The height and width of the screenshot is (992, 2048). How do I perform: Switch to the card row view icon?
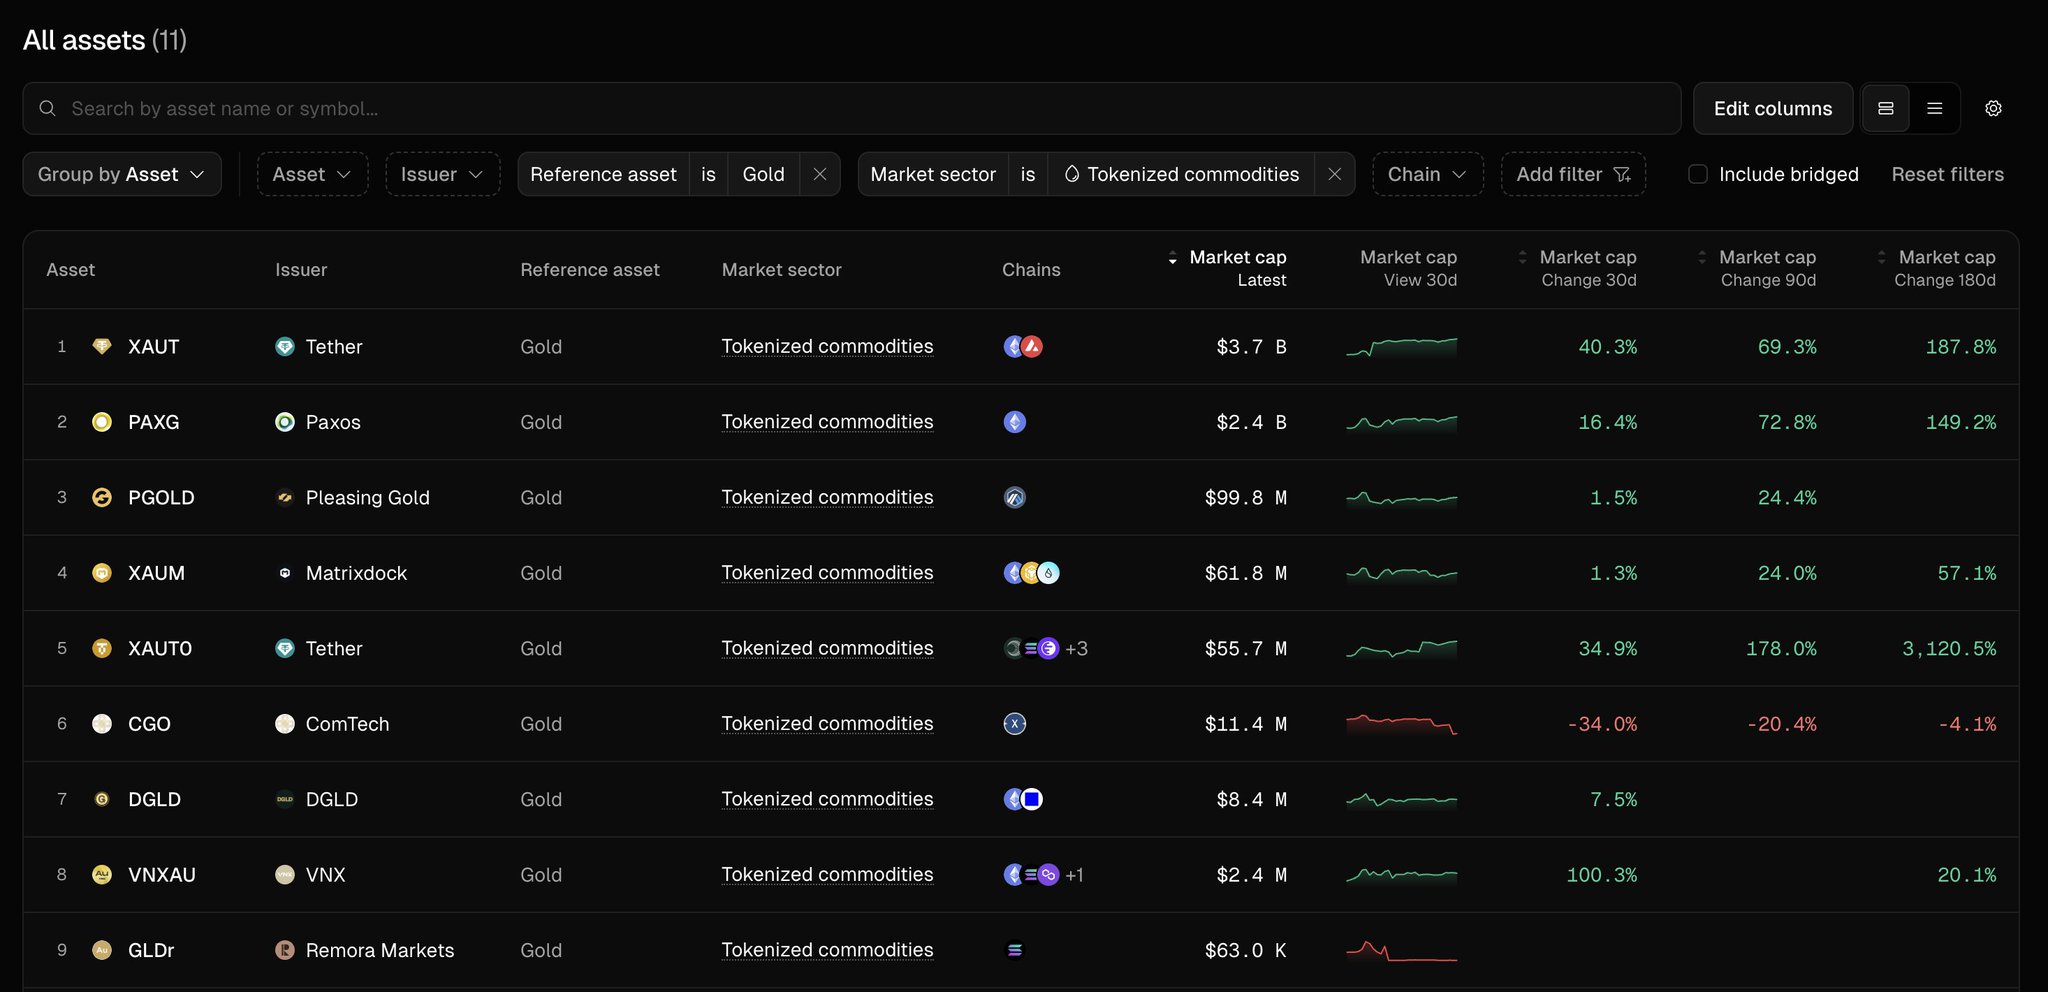click(1886, 108)
